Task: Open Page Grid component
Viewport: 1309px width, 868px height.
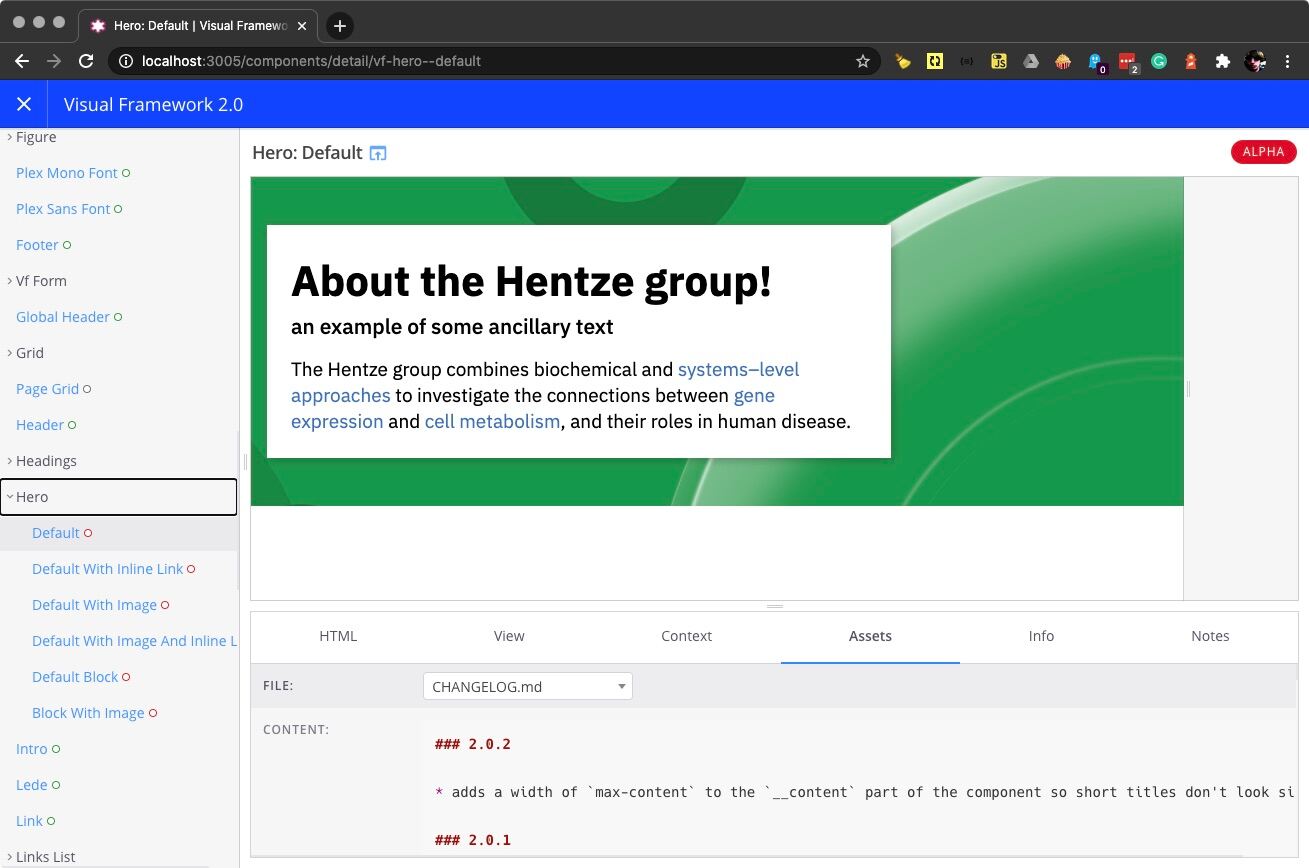Action: click(x=47, y=389)
